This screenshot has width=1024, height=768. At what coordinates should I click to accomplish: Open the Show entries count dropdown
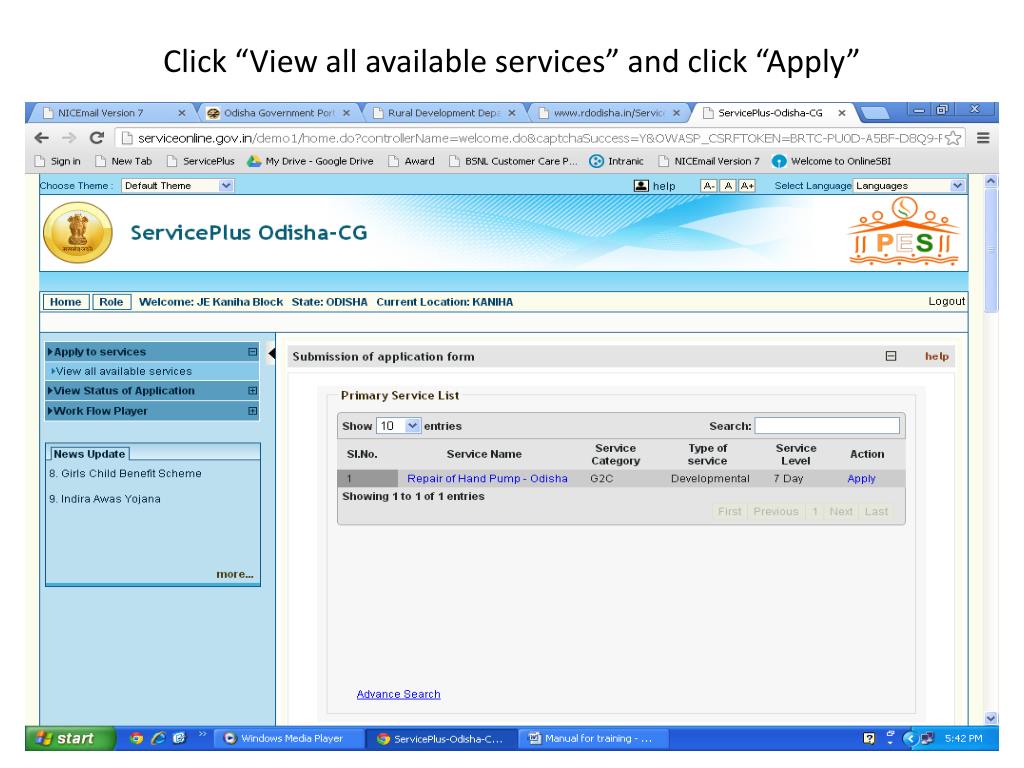[x=398, y=426]
